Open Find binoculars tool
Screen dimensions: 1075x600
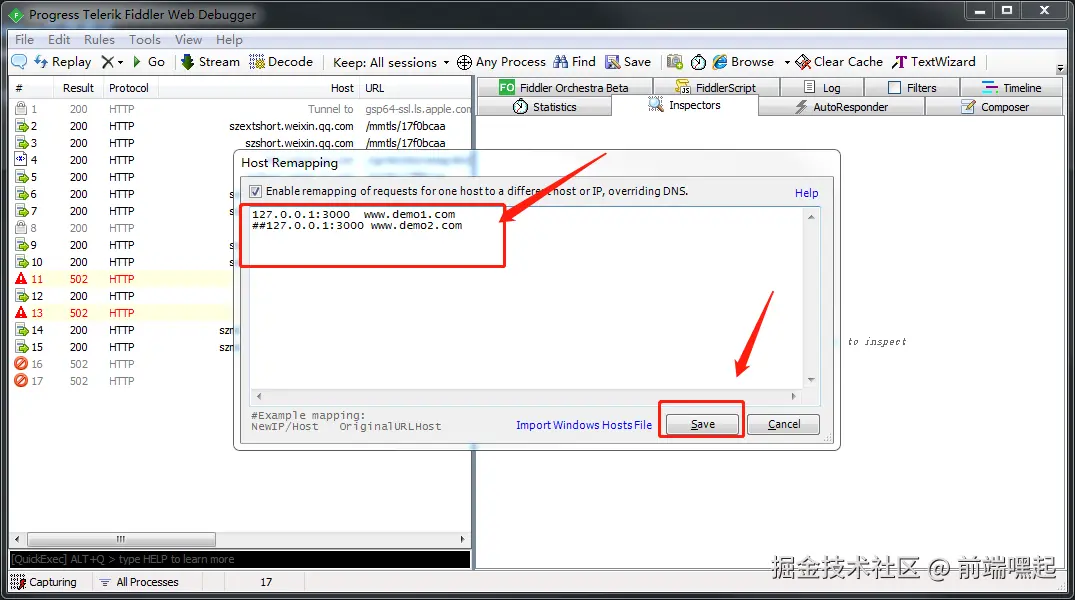[575, 62]
